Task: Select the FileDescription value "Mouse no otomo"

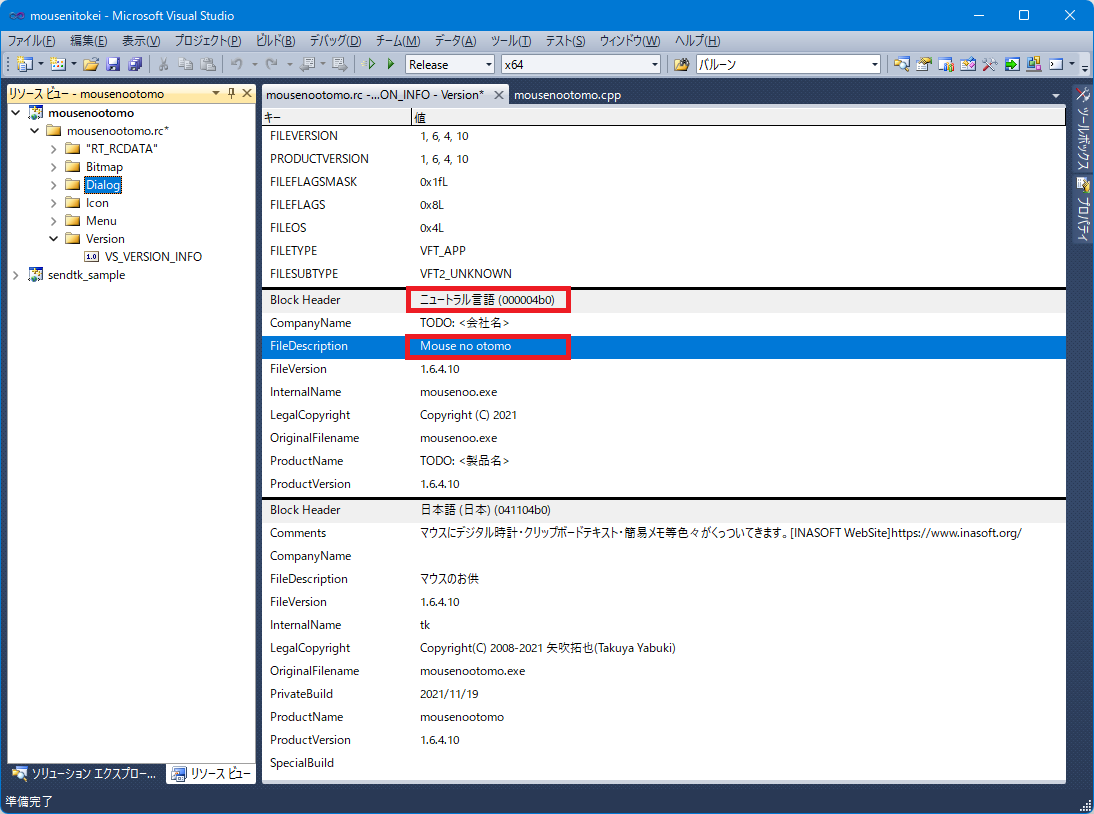Action: [465, 346]
